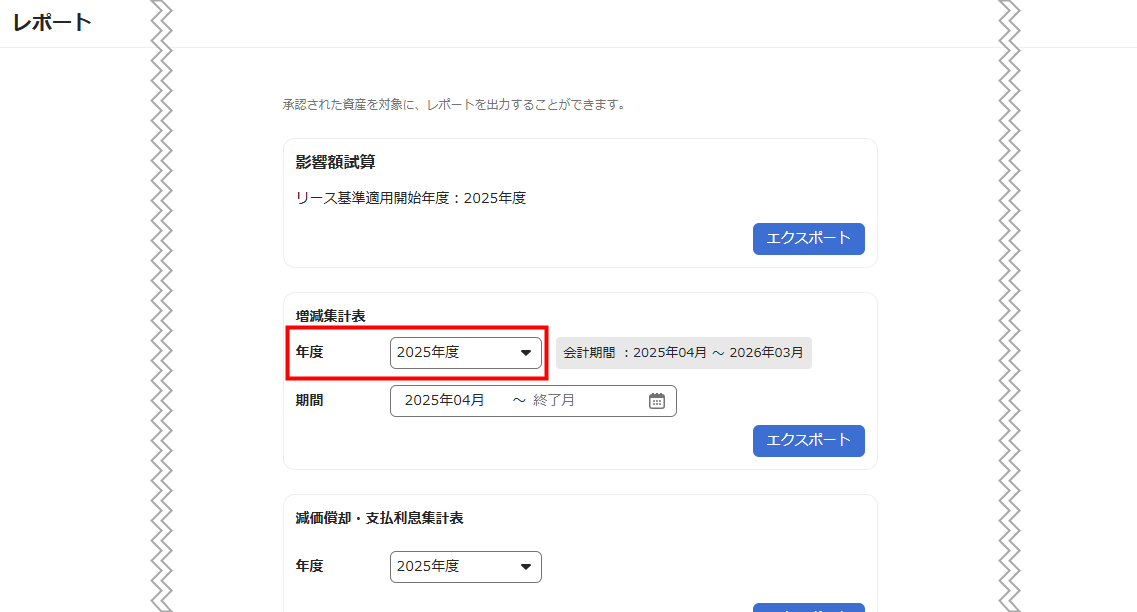Screen dimensions: 1137x612
Task: Click the caret arrow of 増減集計表 年度 selector
Action: [x=526, y=353]
